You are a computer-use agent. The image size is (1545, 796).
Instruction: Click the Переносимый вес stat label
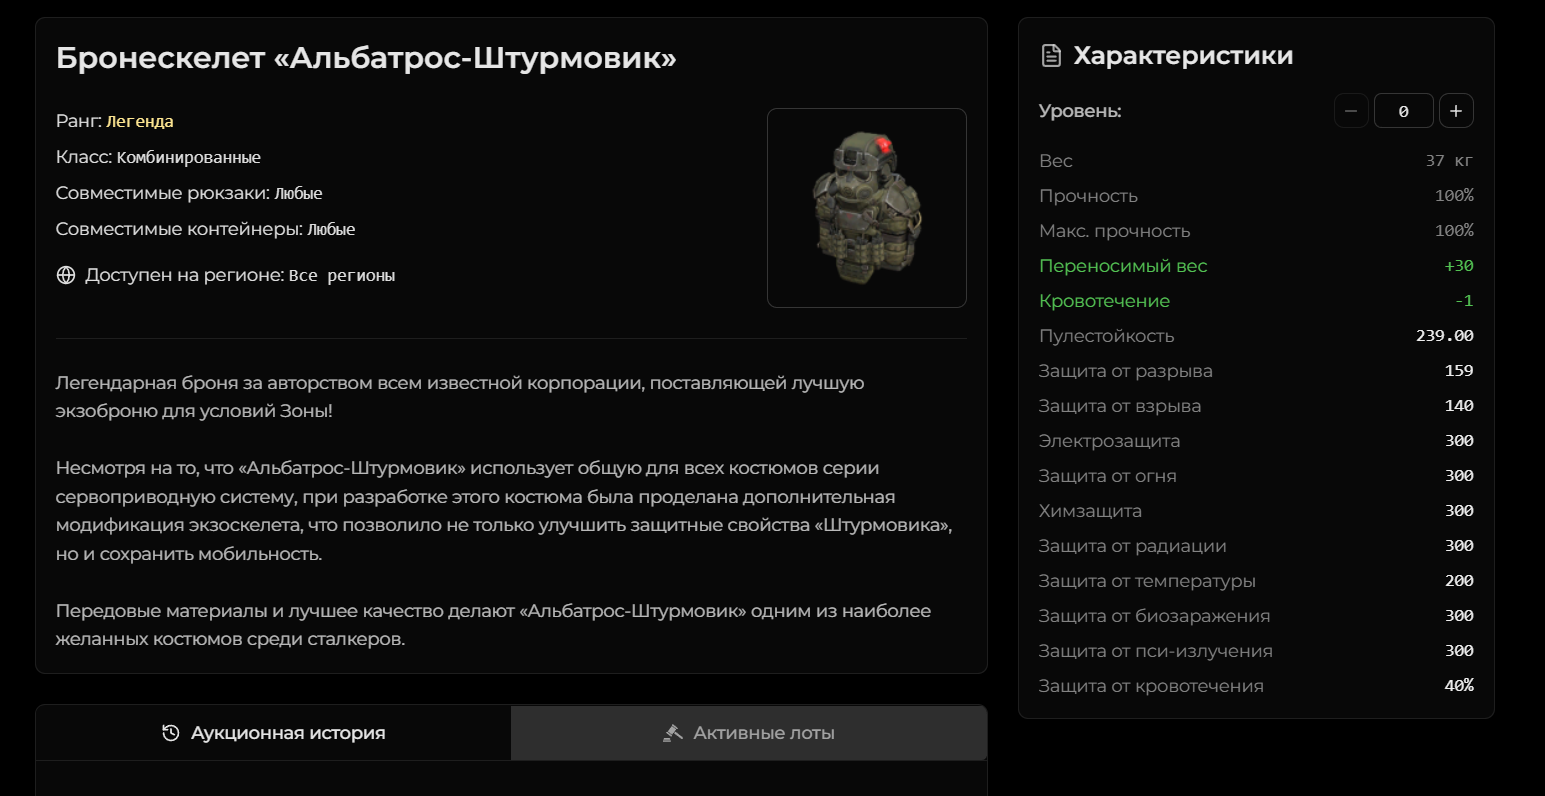click(1123, 266)
